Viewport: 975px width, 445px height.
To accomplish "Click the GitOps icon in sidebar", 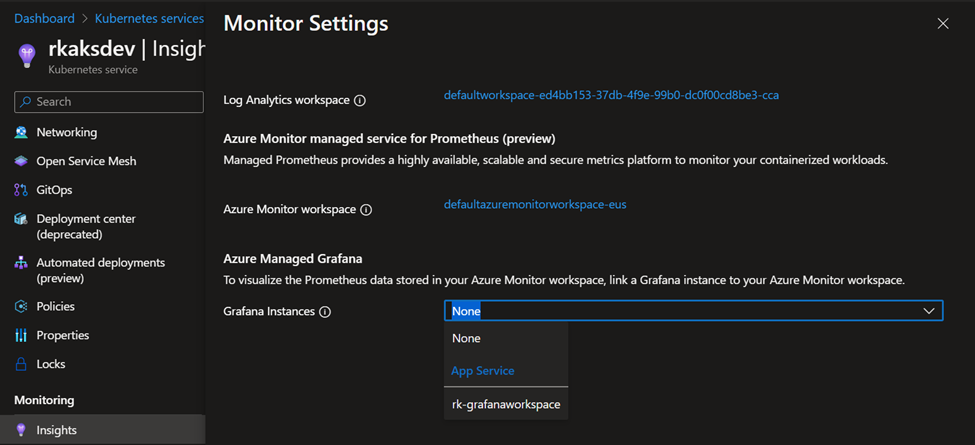I will pos(21,190).
